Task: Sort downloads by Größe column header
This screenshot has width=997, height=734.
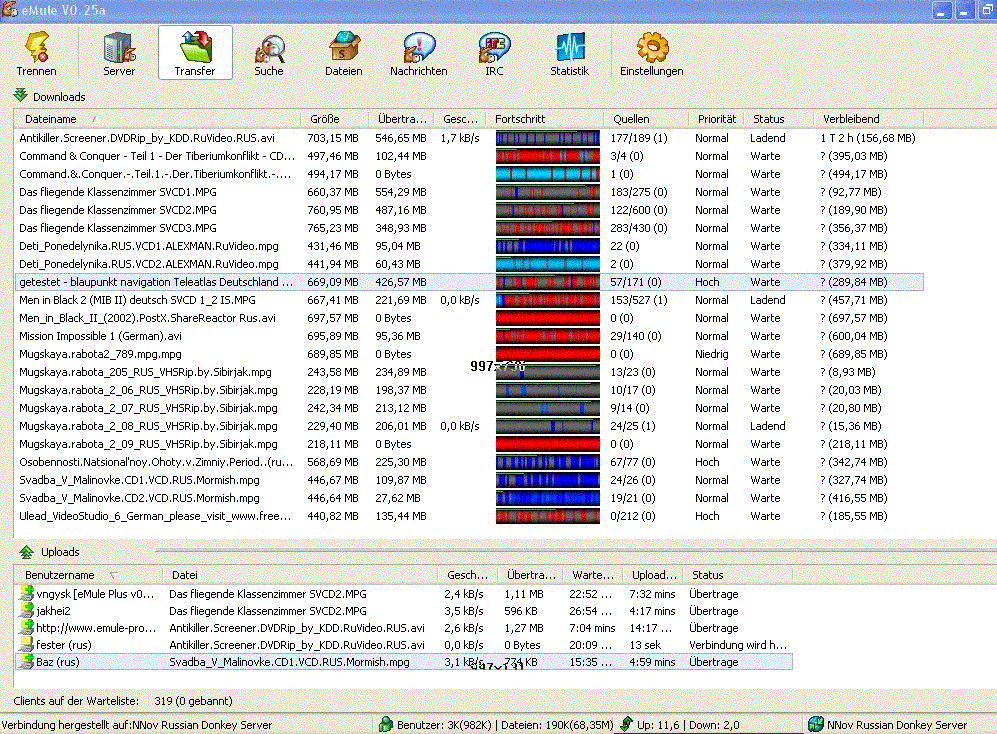Action: pos(334,119)
